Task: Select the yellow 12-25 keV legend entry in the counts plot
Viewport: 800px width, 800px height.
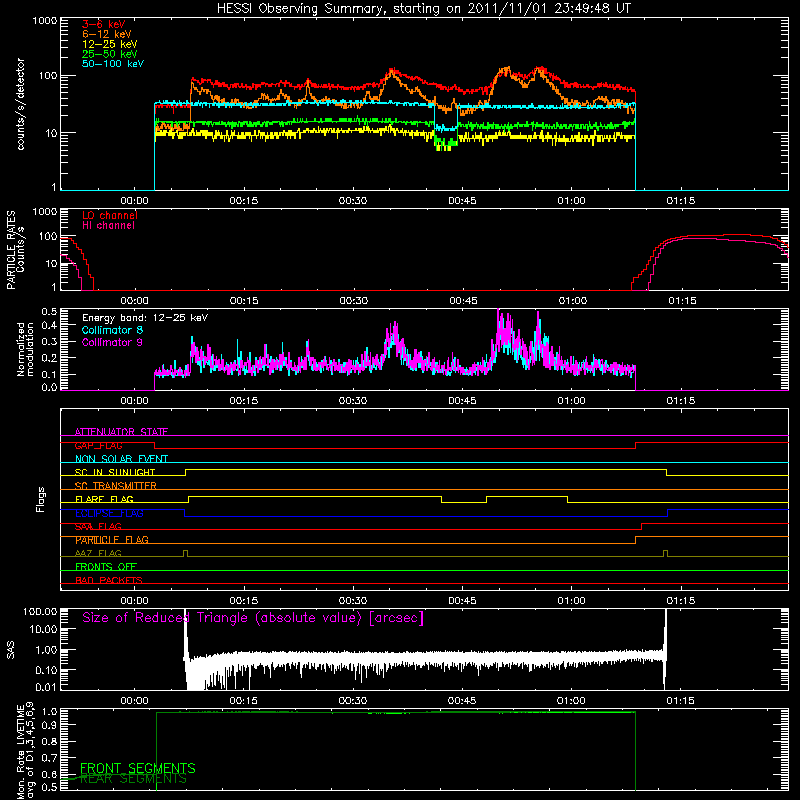Action: click(x=110, y=44)
